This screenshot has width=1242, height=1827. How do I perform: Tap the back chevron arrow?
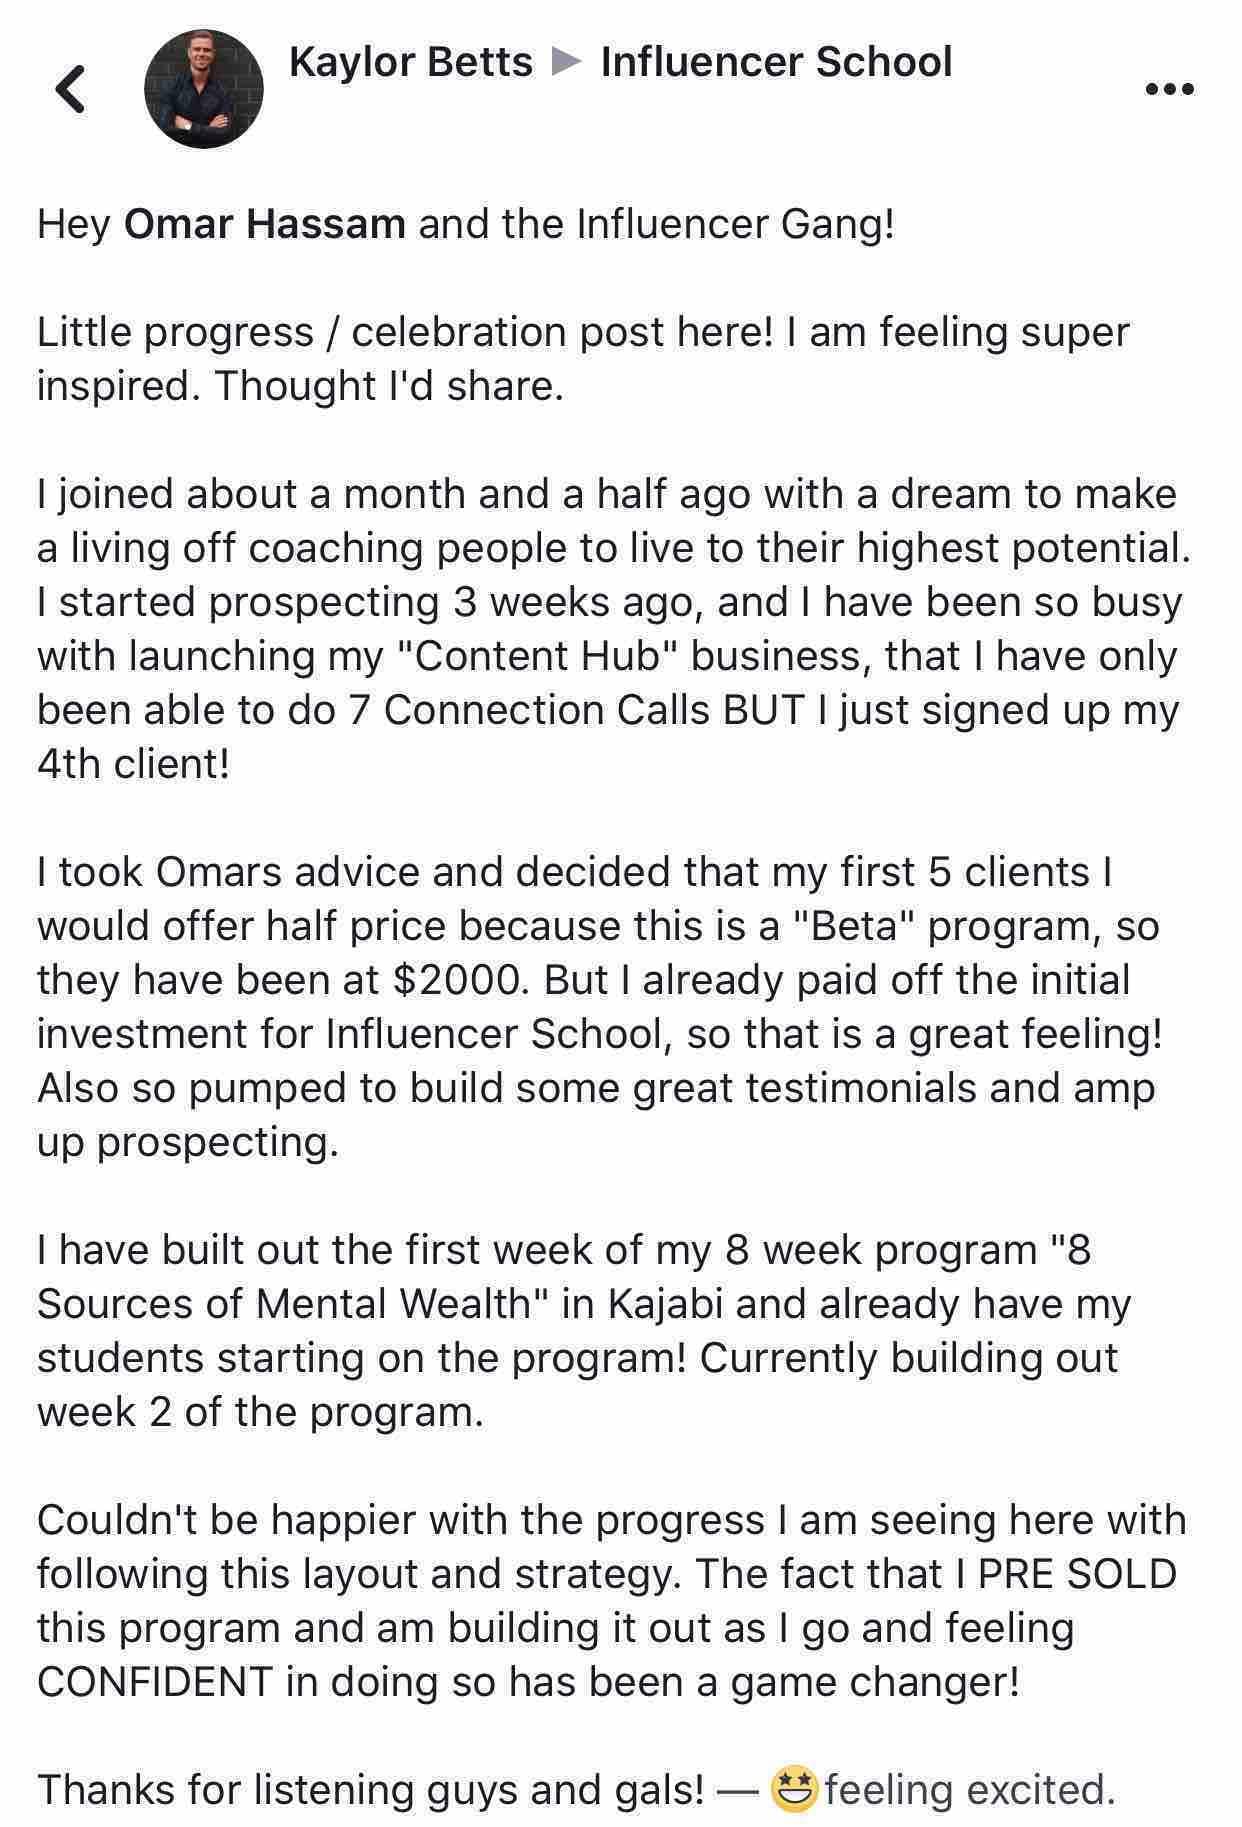pos(69,89)
